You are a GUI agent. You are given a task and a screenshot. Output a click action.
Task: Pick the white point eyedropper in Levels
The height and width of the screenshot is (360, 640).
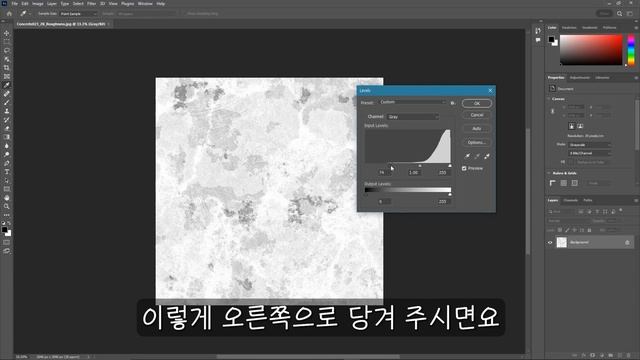pyautogui.click(x=487, y=156)
